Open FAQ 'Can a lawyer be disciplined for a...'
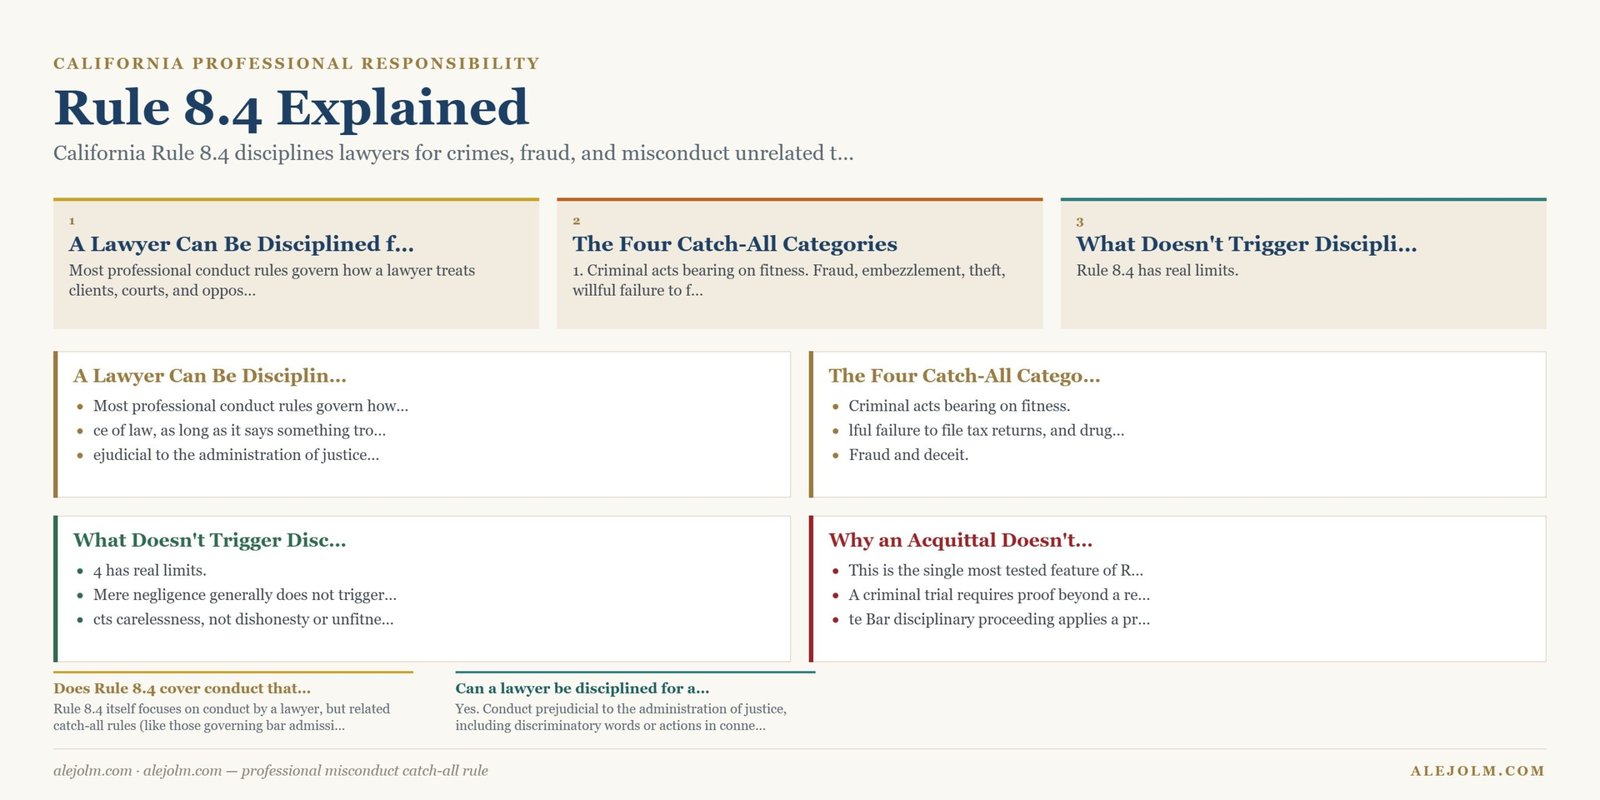Viewport: 1600px width, 800px height. point(582,688)
